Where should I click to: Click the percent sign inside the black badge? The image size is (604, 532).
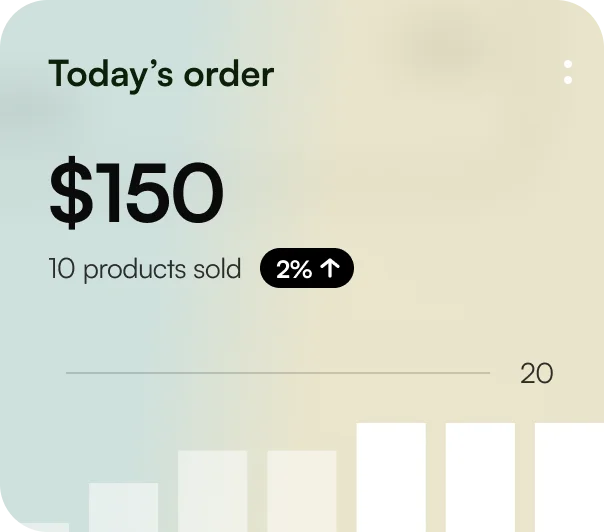point(303,269)
